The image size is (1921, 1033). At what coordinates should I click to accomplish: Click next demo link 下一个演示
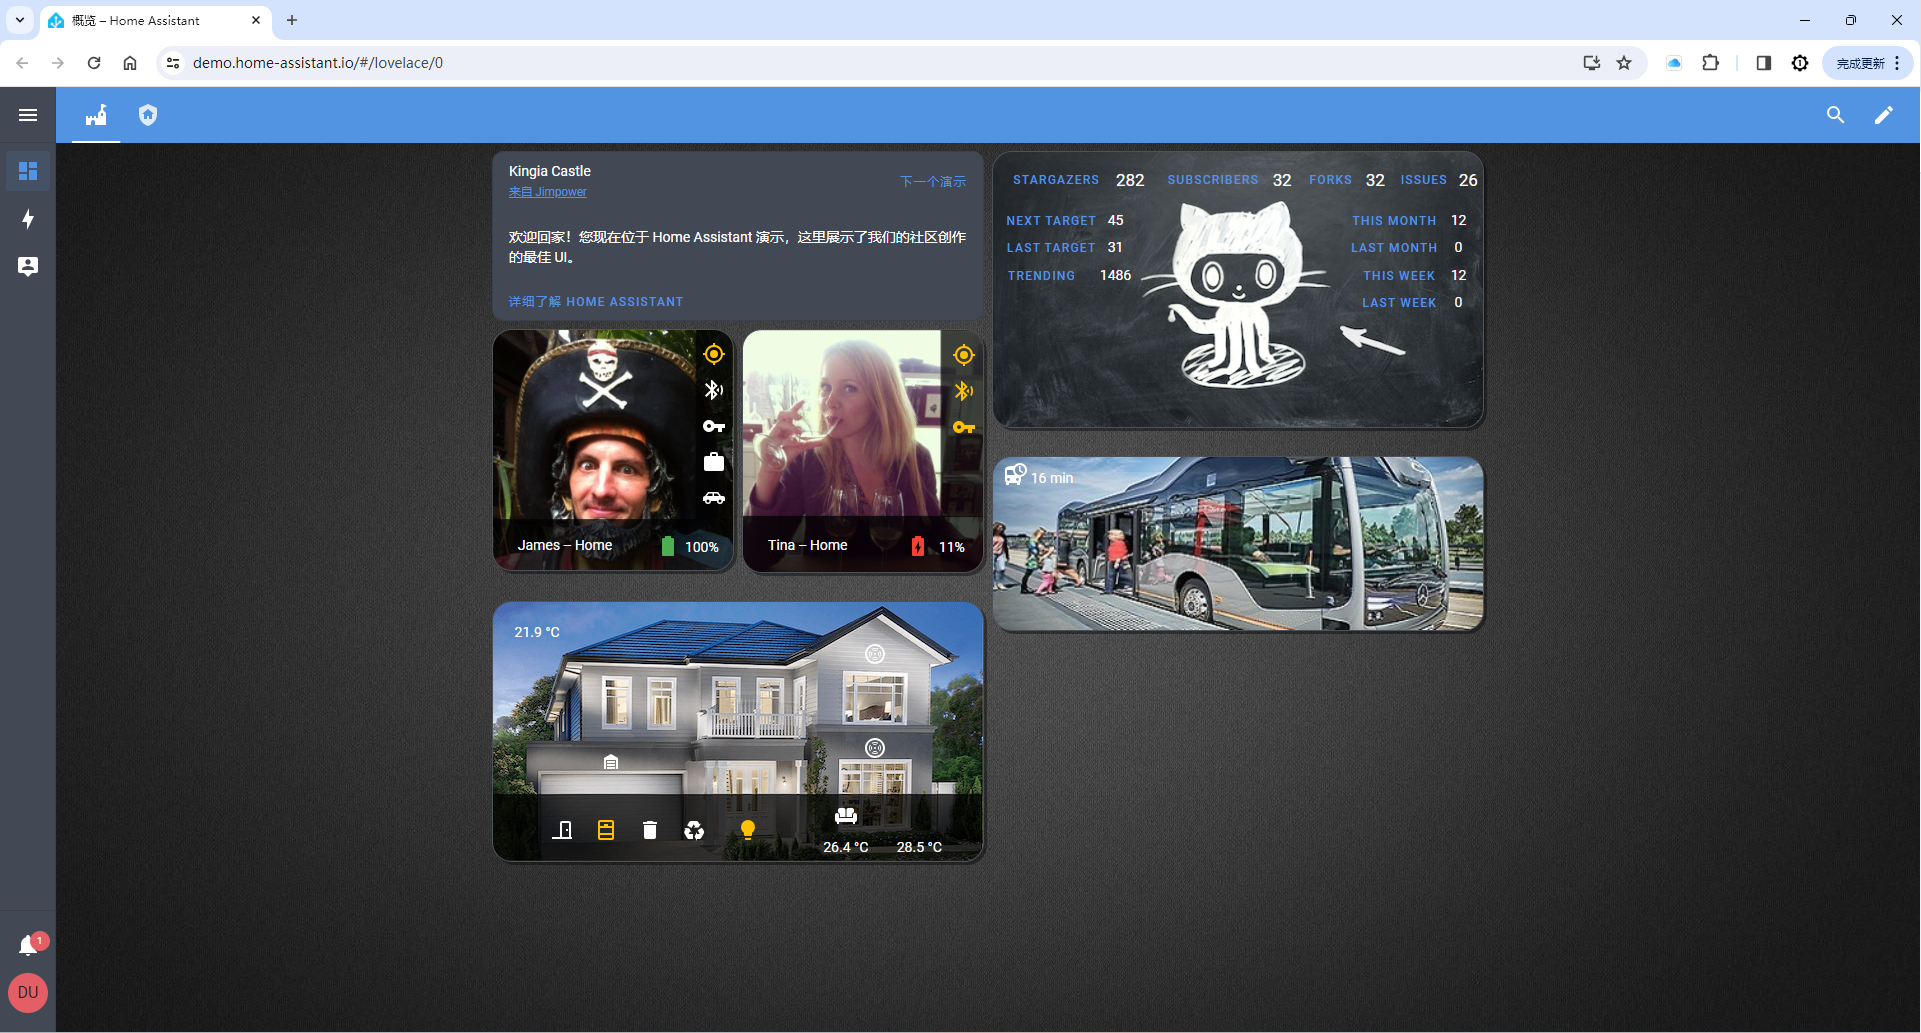[933, 182]
